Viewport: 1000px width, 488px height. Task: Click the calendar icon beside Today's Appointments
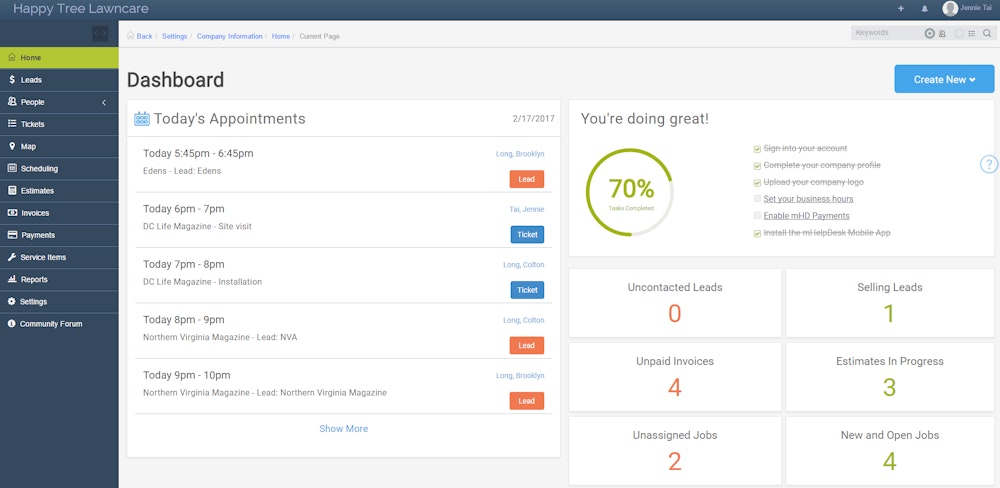[142, 119]
